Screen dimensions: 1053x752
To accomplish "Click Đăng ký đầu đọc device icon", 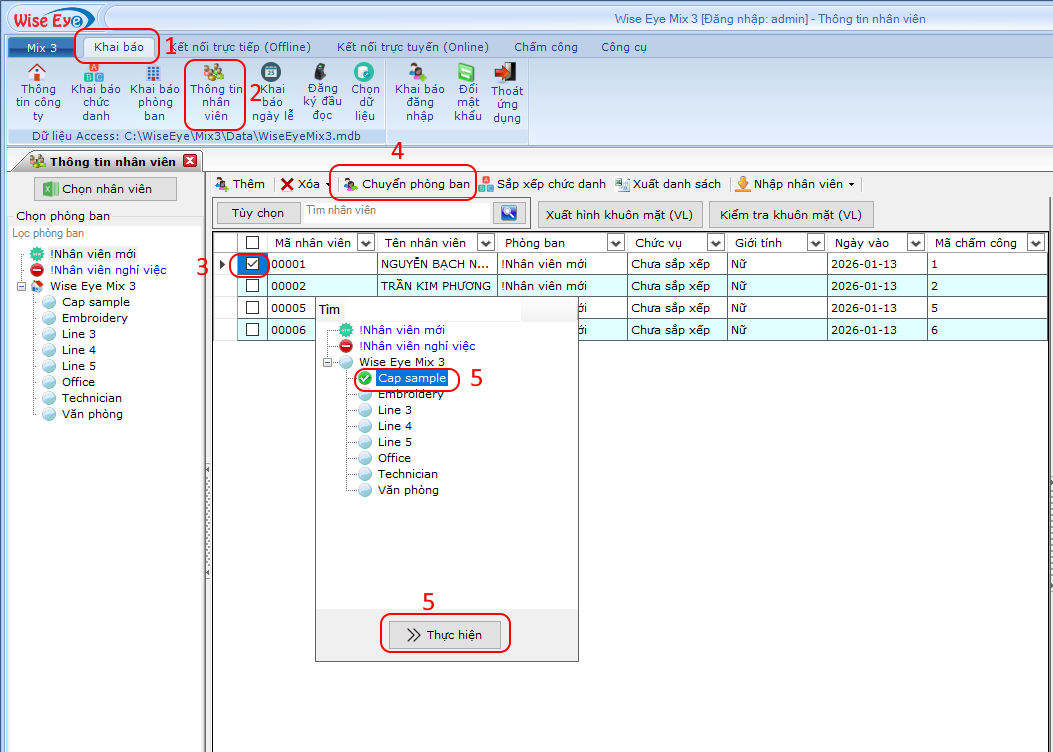I will (321, 72).
